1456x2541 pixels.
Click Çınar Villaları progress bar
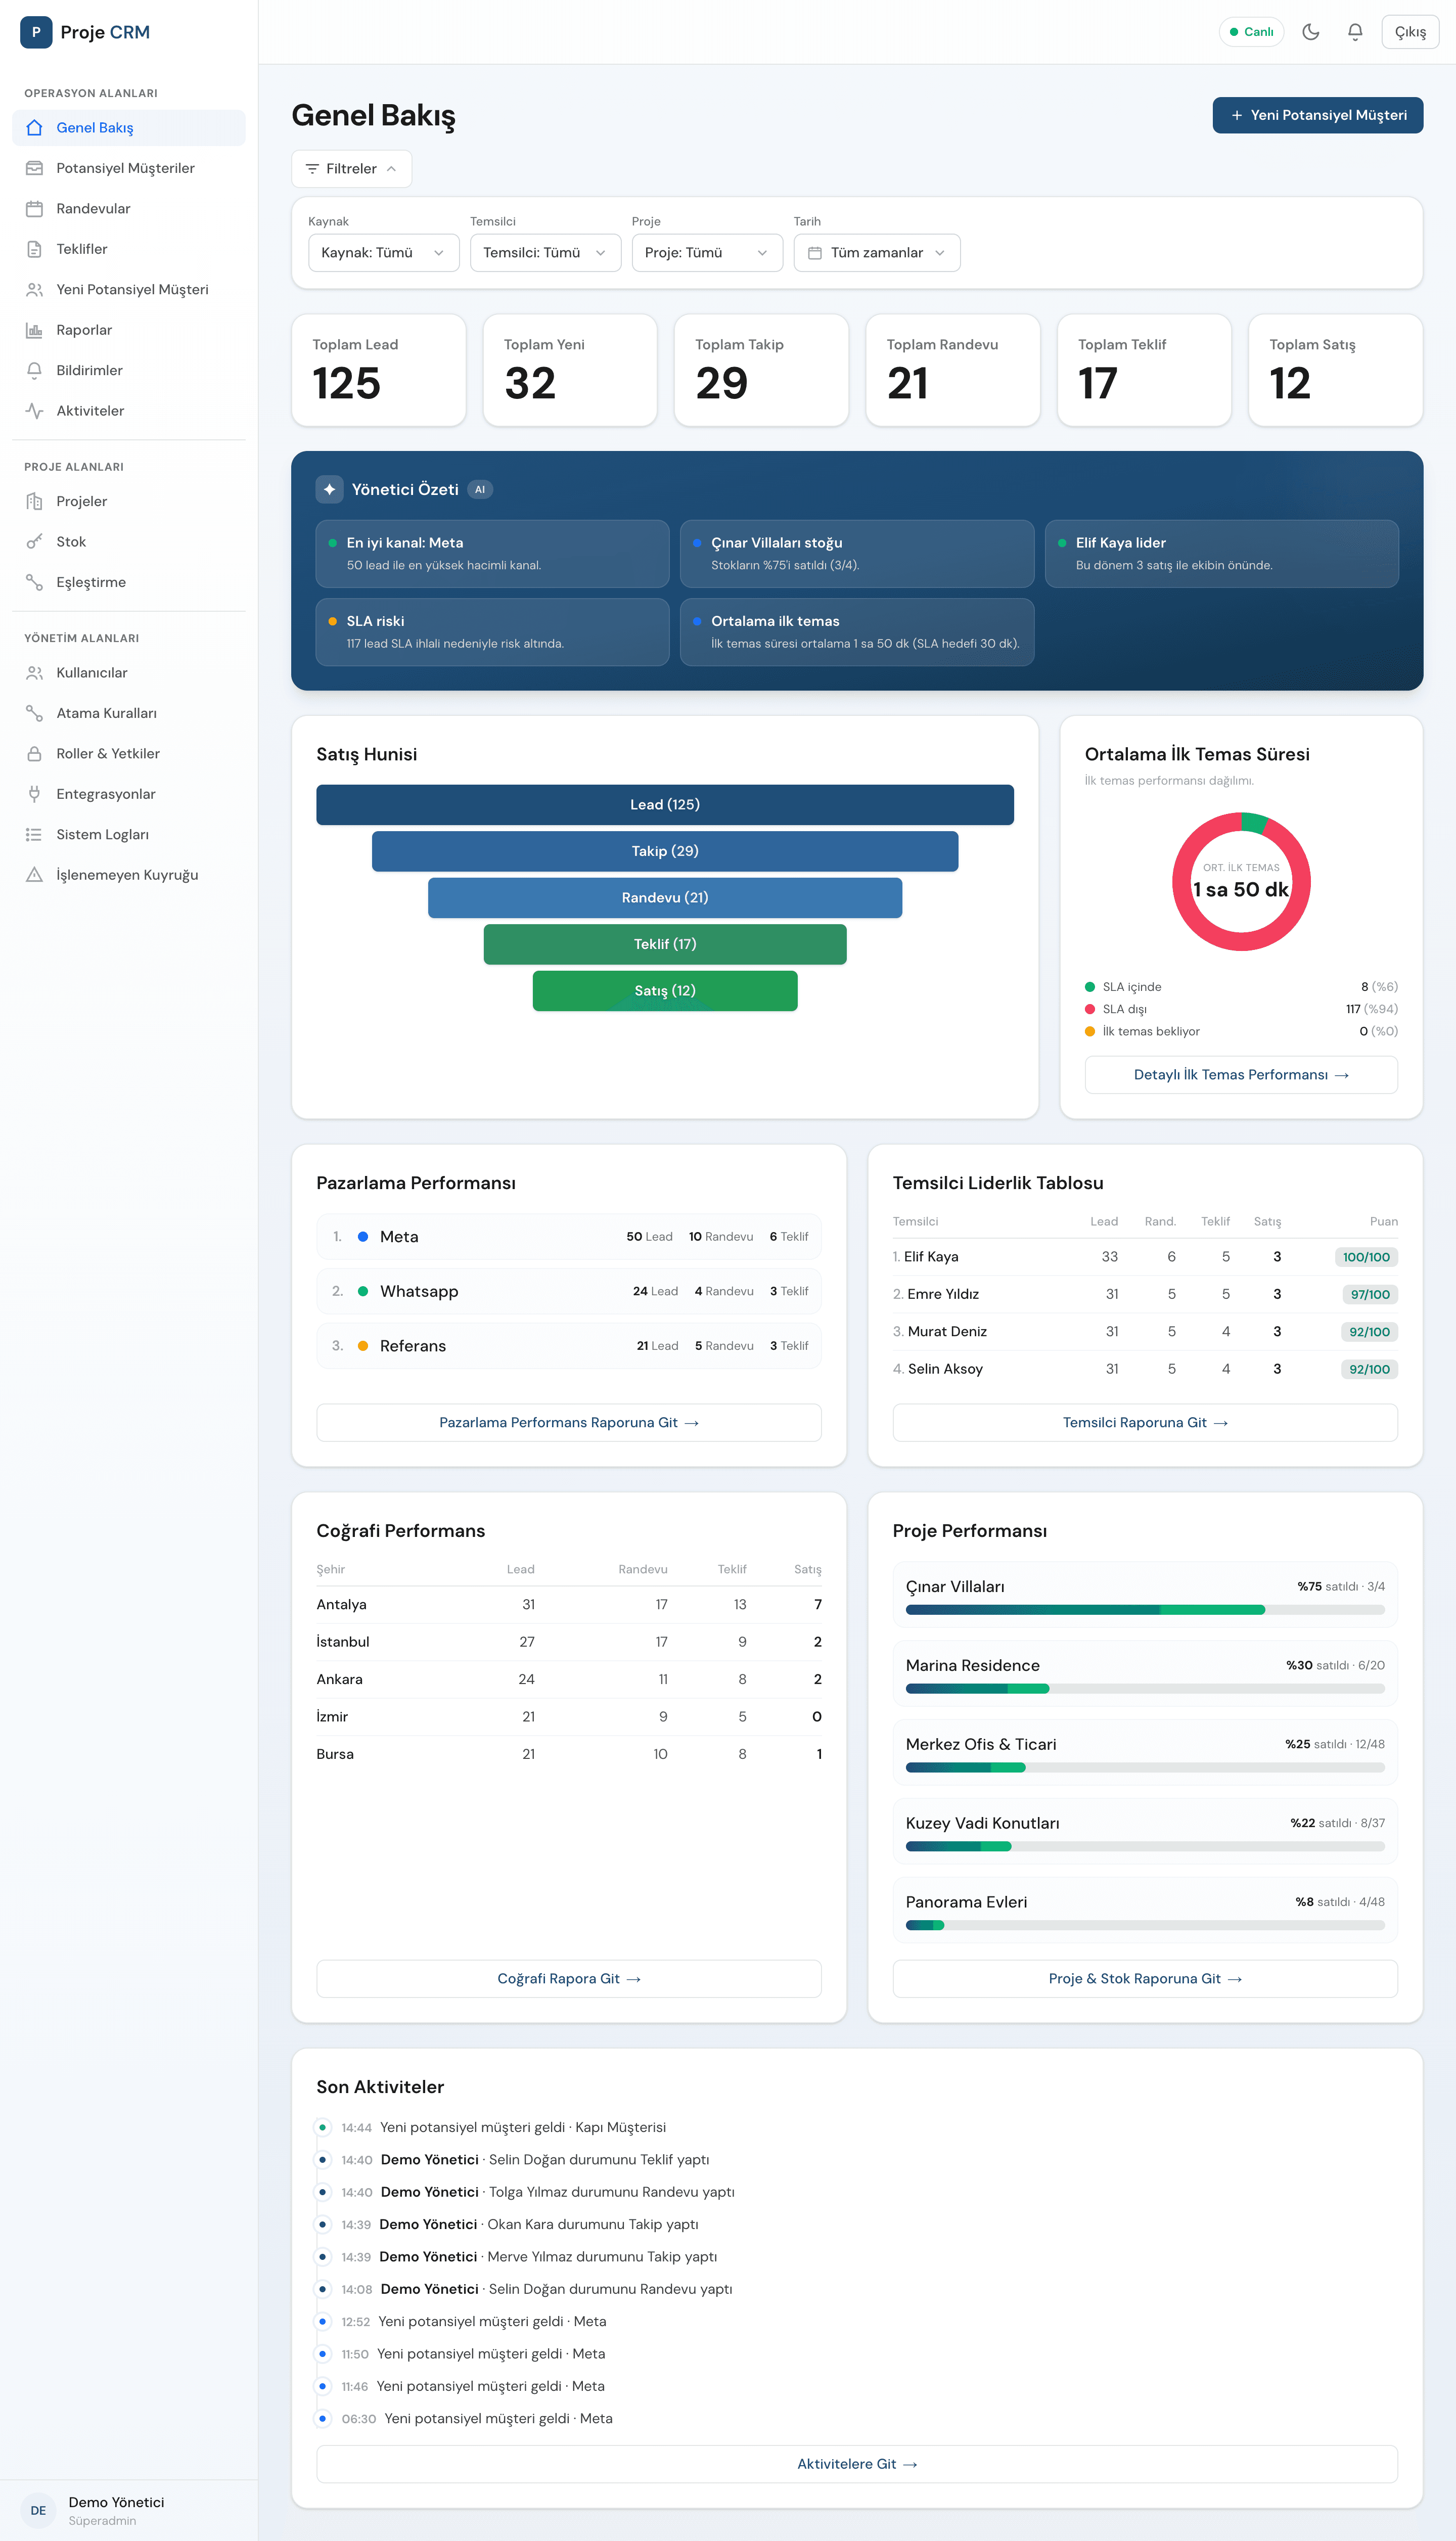tap(1145, 1610)
